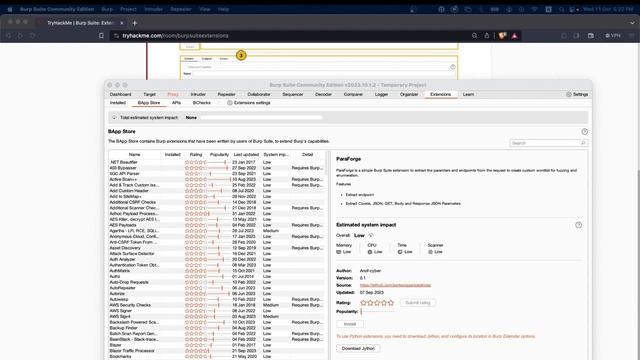Click the Extensions settings gear icon
The height and width of the screenshot is (360, 640).
tap(230, 103)
